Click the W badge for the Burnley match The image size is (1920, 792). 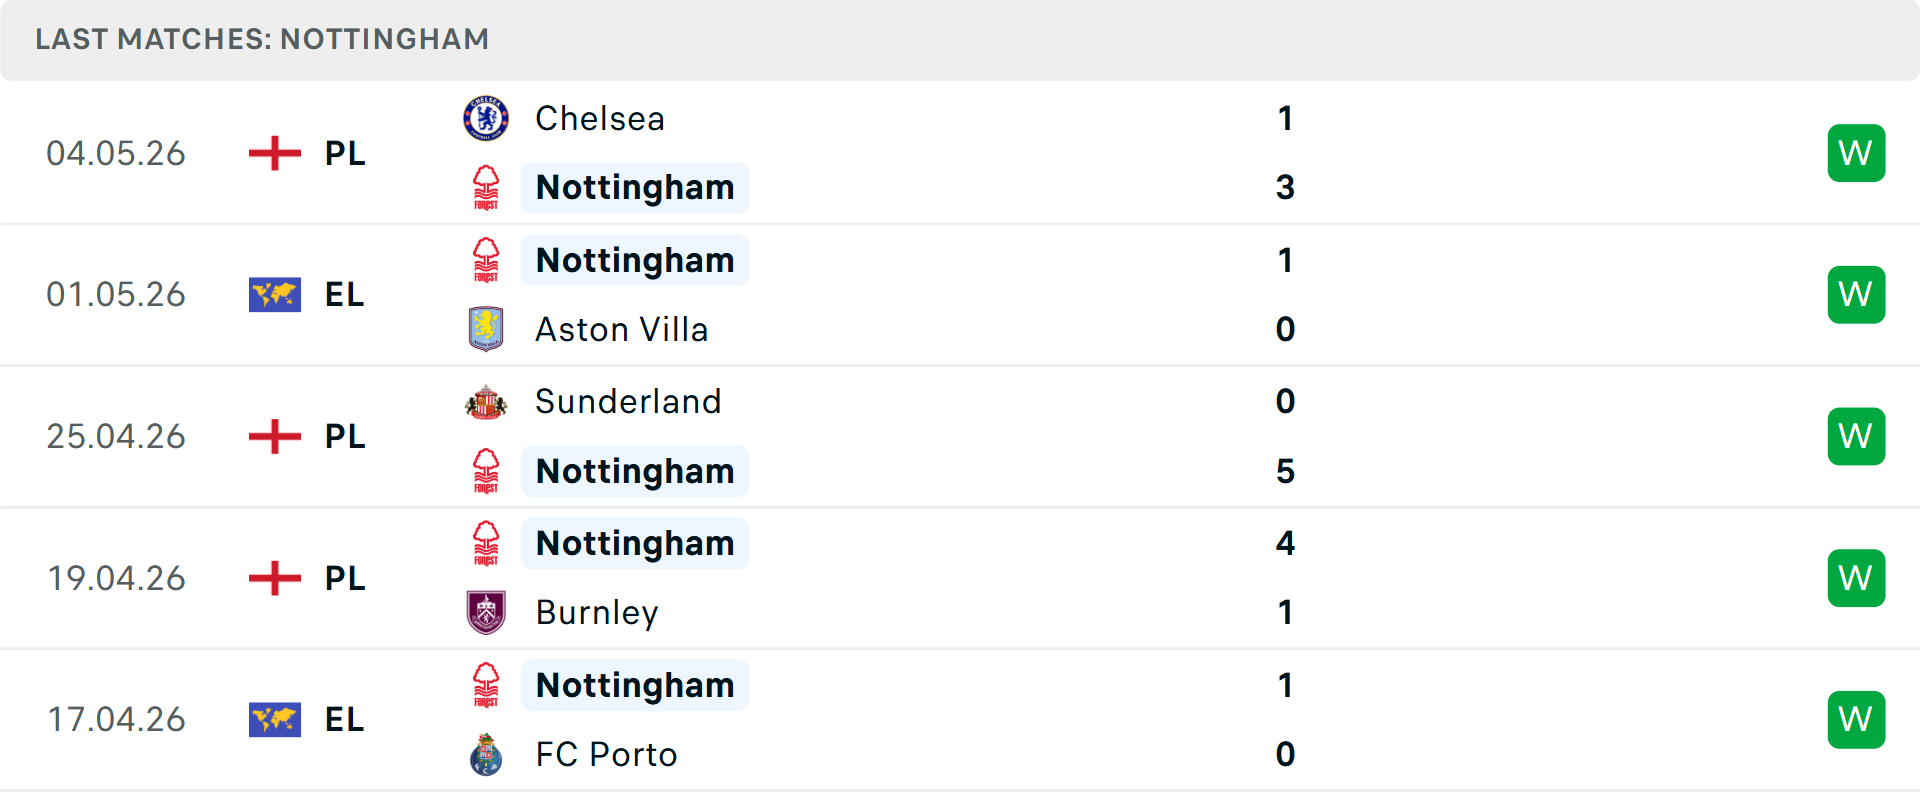[x=1856, y=578]
